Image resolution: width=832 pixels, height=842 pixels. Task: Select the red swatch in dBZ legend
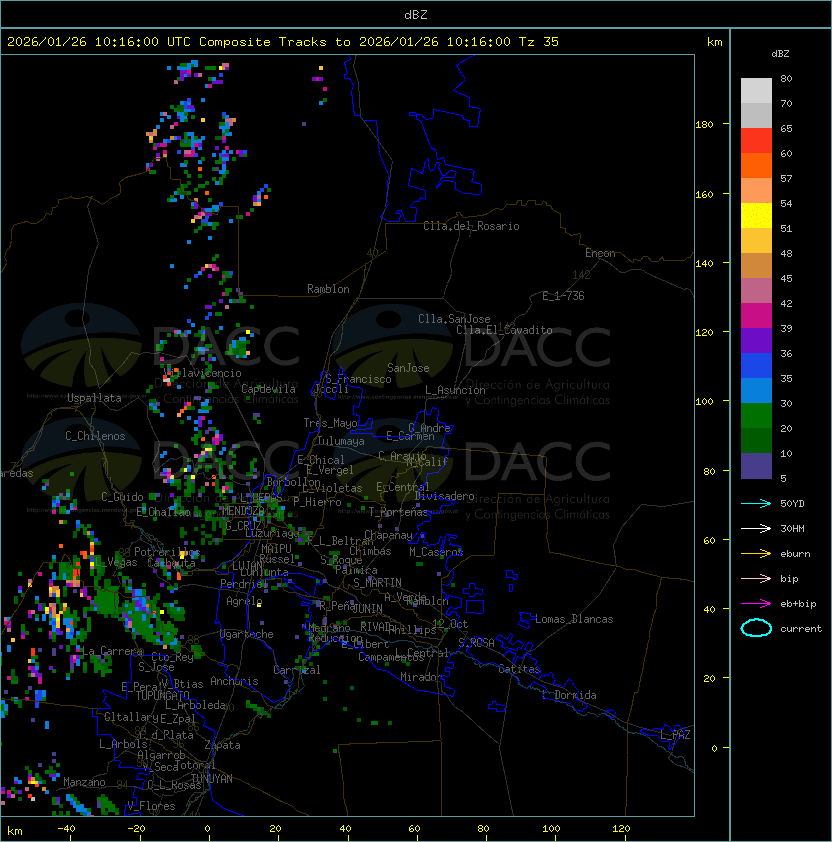click(756, 141)
